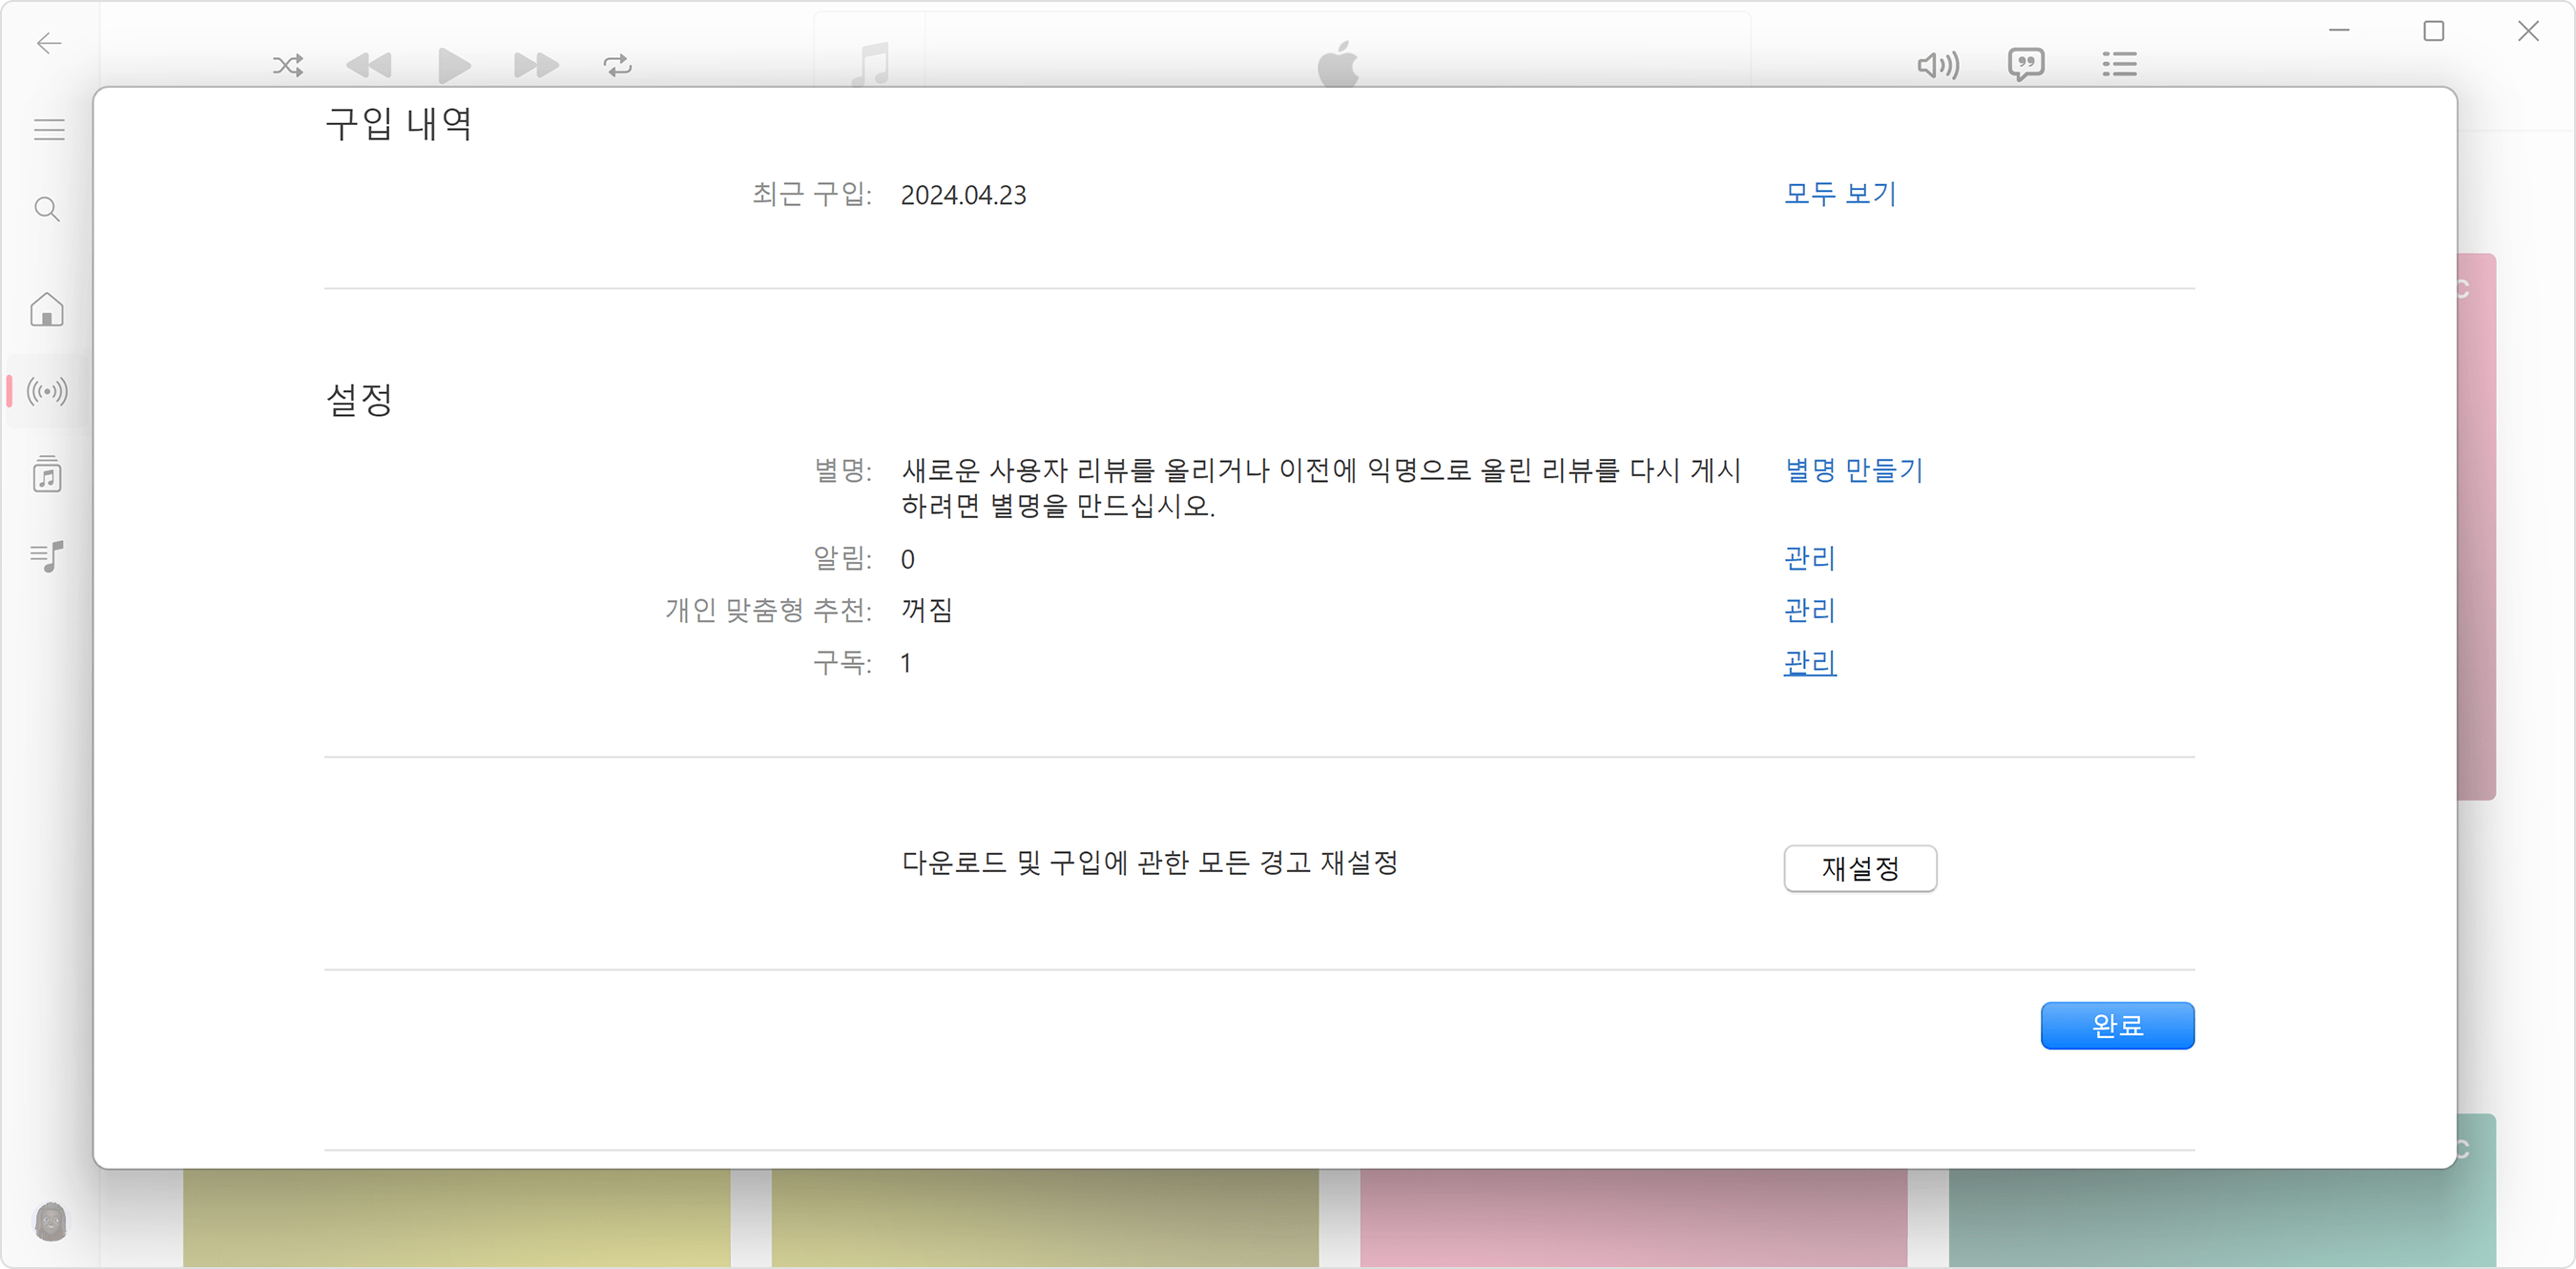This screenshot has height=1269, width=2576.
Task: Open the search panel
Action: pos(46,209)
